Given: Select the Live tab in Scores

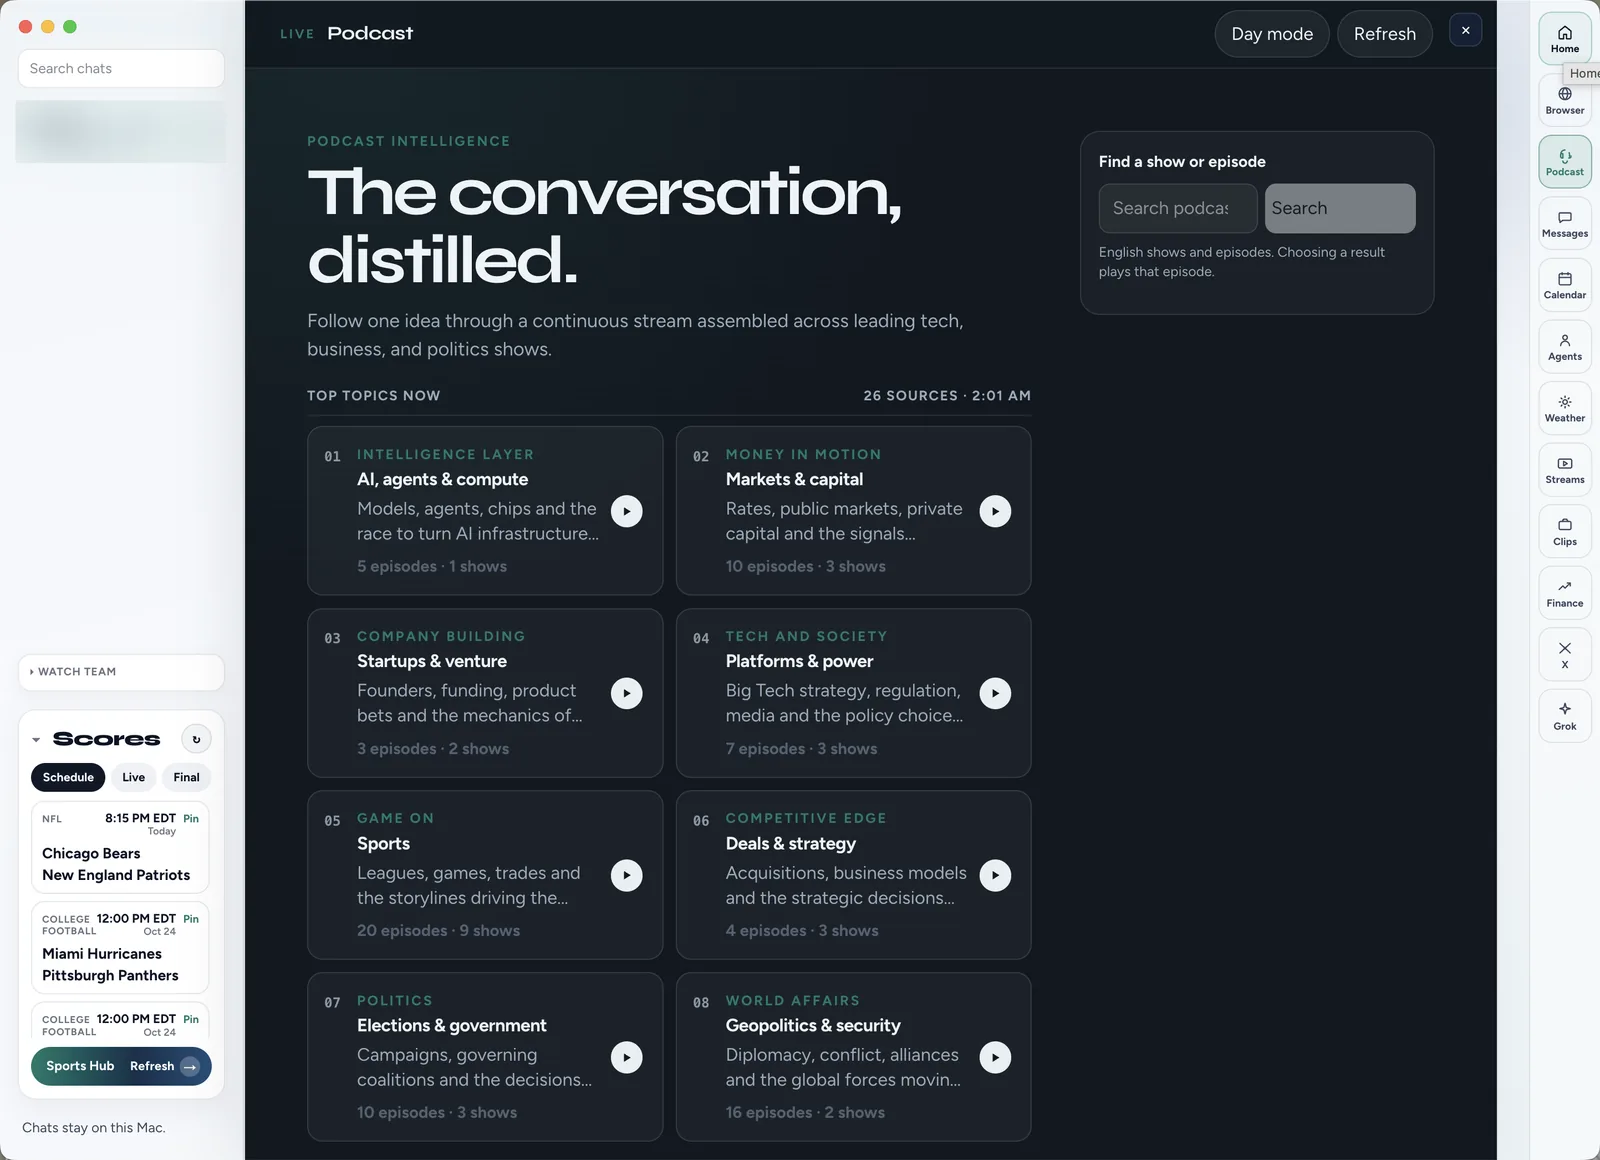Looking at the screenshot, I should pyautogui.click(x=133, y=777).
